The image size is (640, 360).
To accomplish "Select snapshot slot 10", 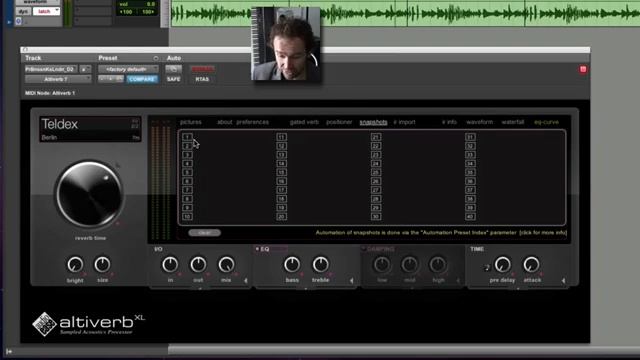I will (187, 217).
